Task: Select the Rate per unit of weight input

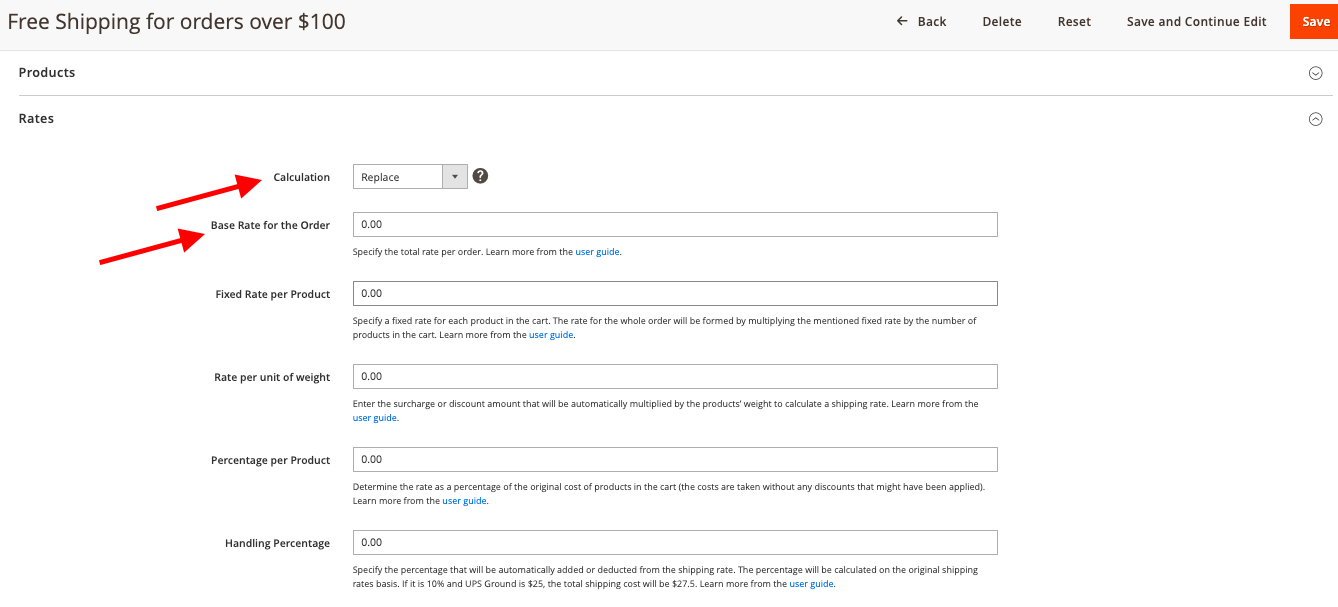Action: tap(675, 377)
